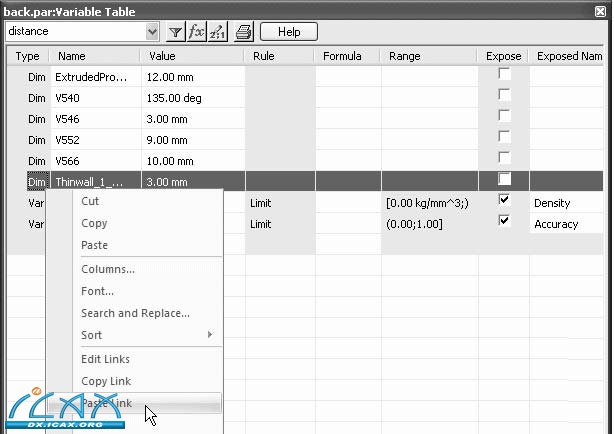Select the Dim type cell of Thinwall row

tap(37, 182)
